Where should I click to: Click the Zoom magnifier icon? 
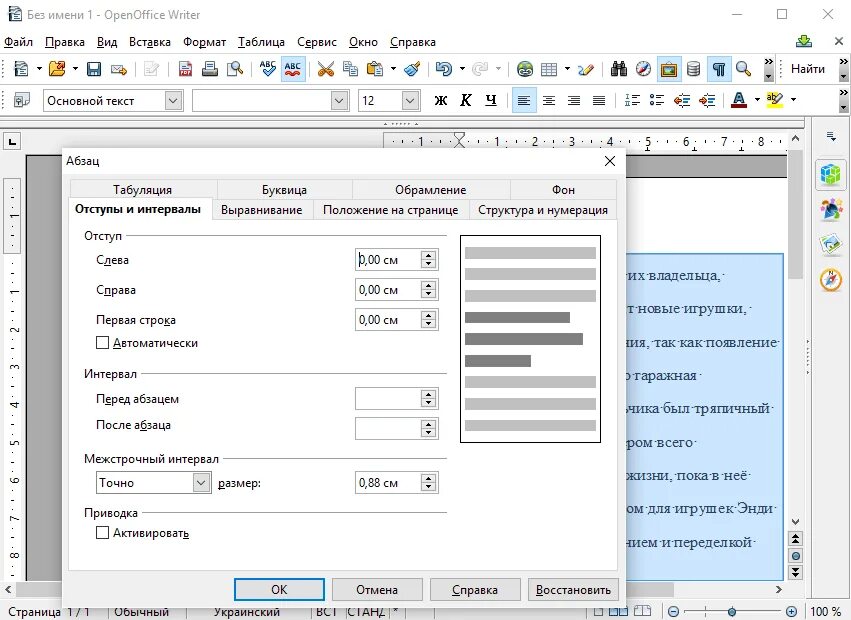(x=743, y=69)
